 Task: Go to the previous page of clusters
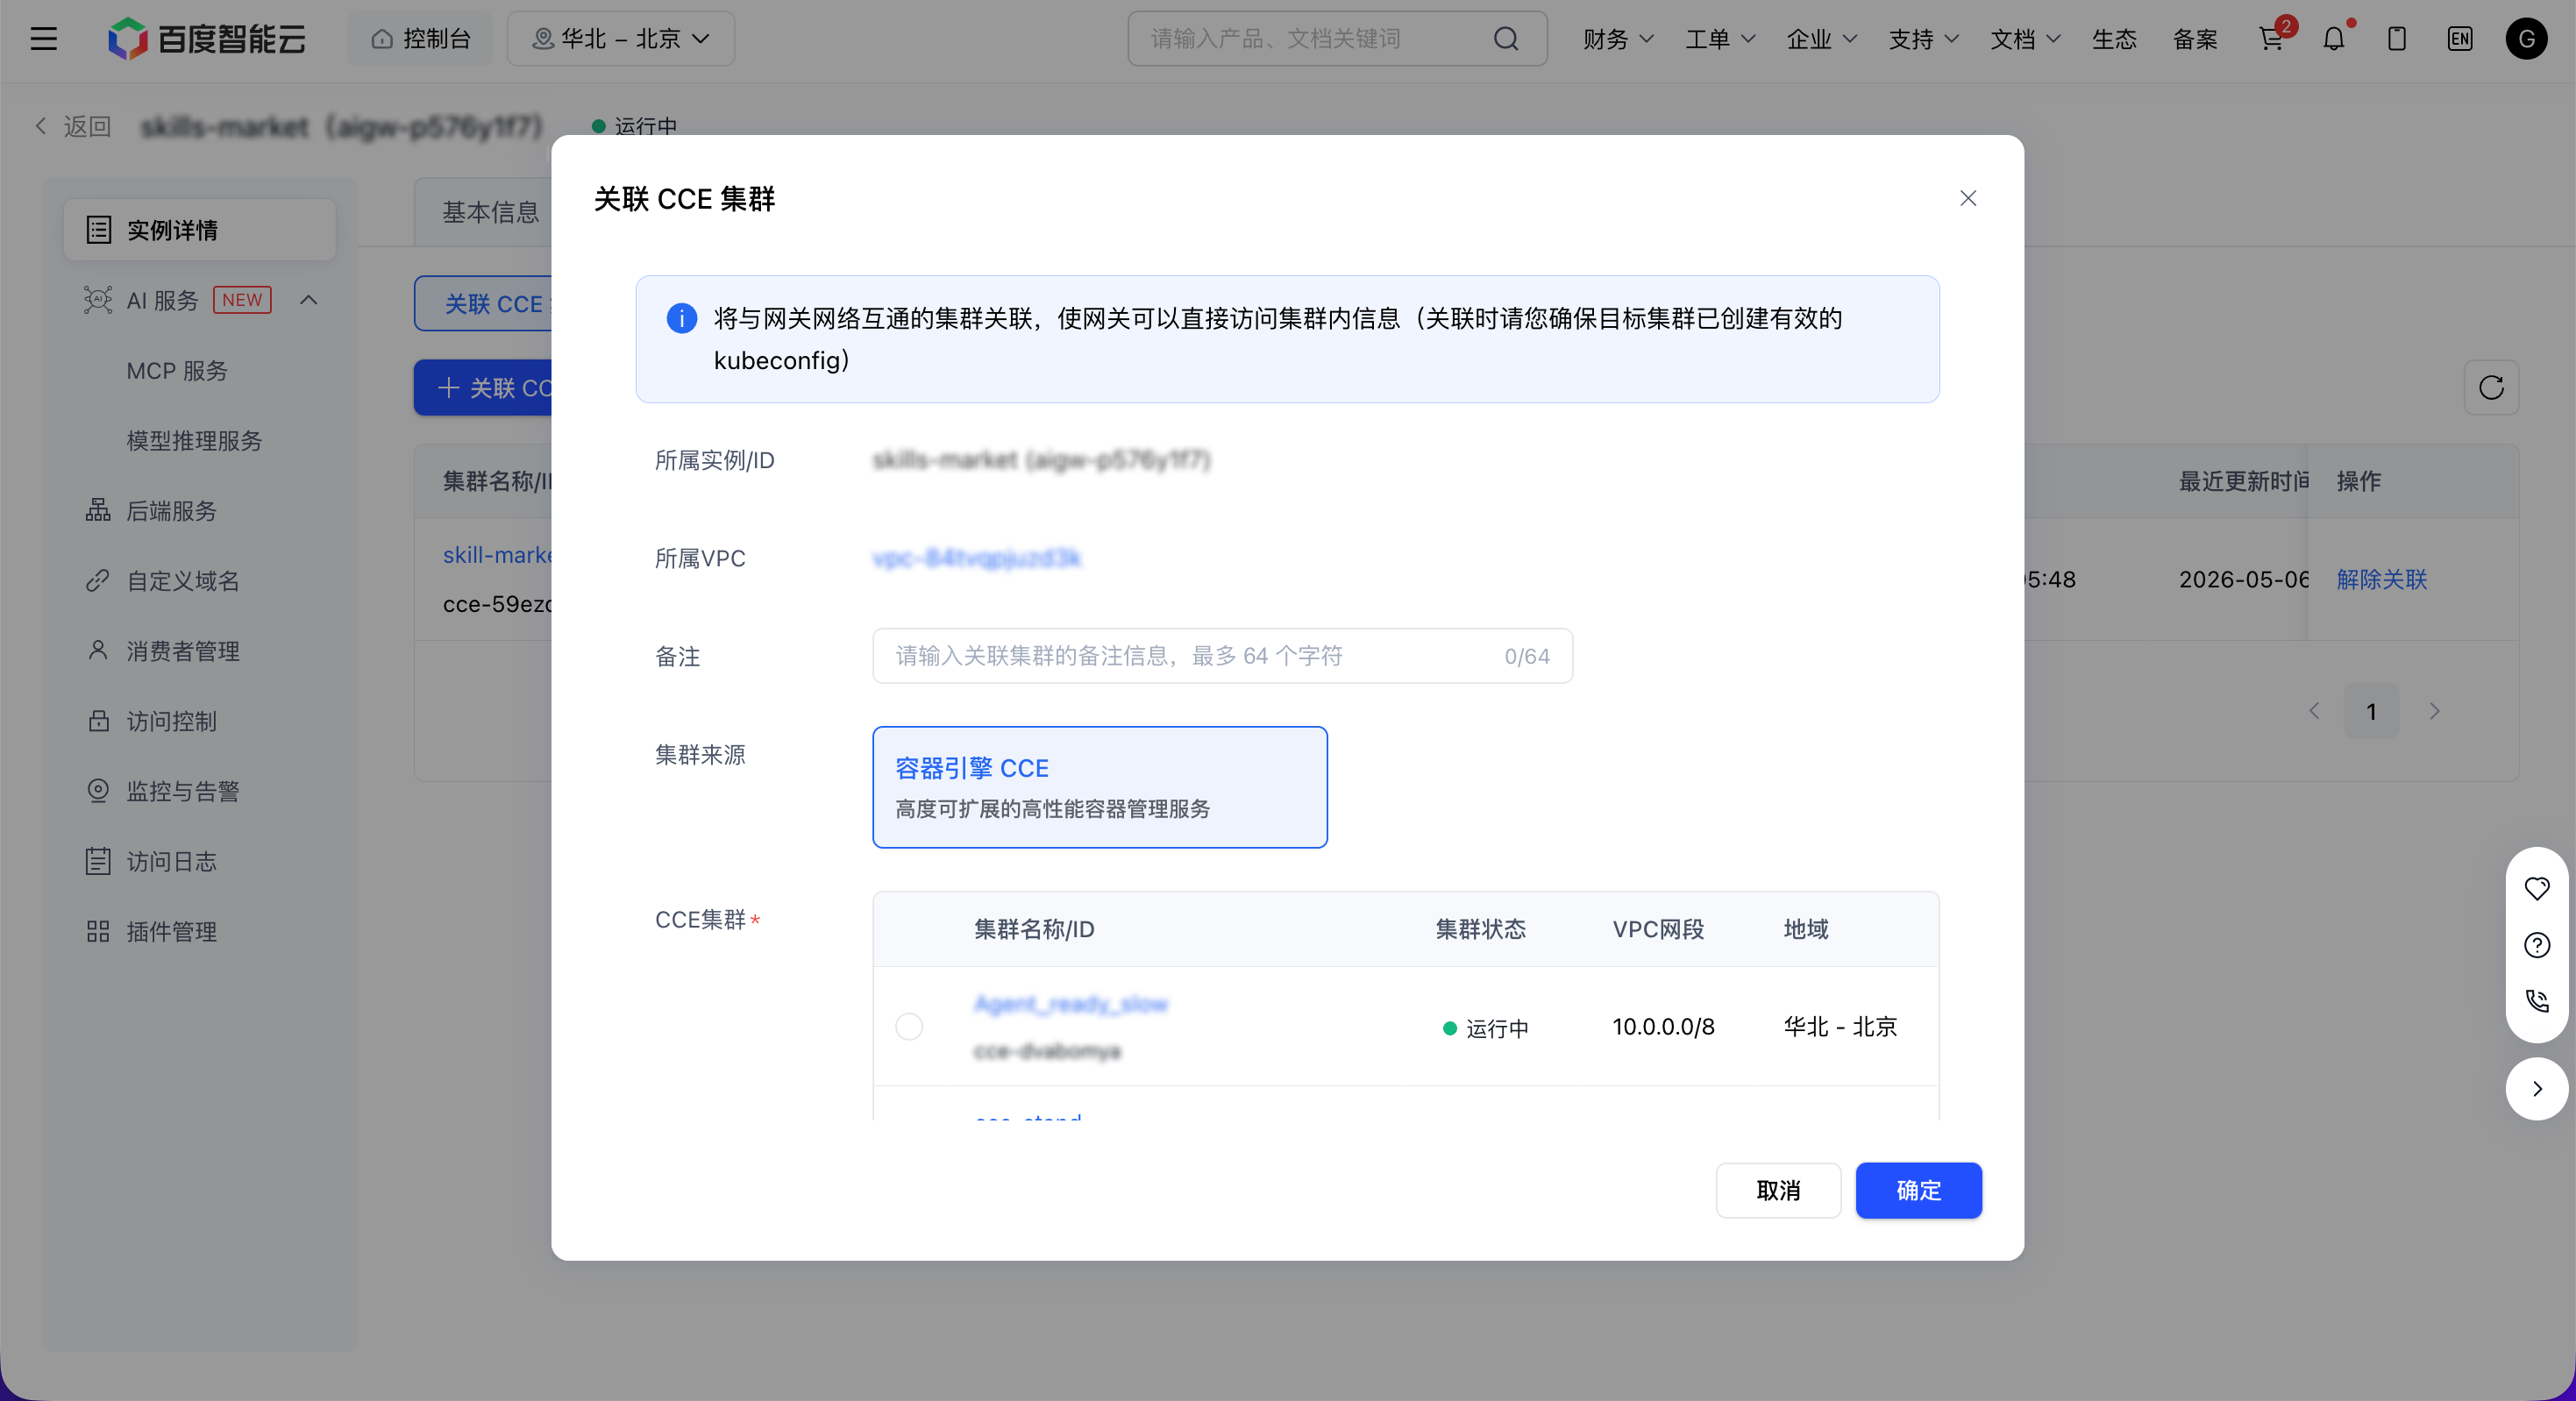tap(2314, 711)
